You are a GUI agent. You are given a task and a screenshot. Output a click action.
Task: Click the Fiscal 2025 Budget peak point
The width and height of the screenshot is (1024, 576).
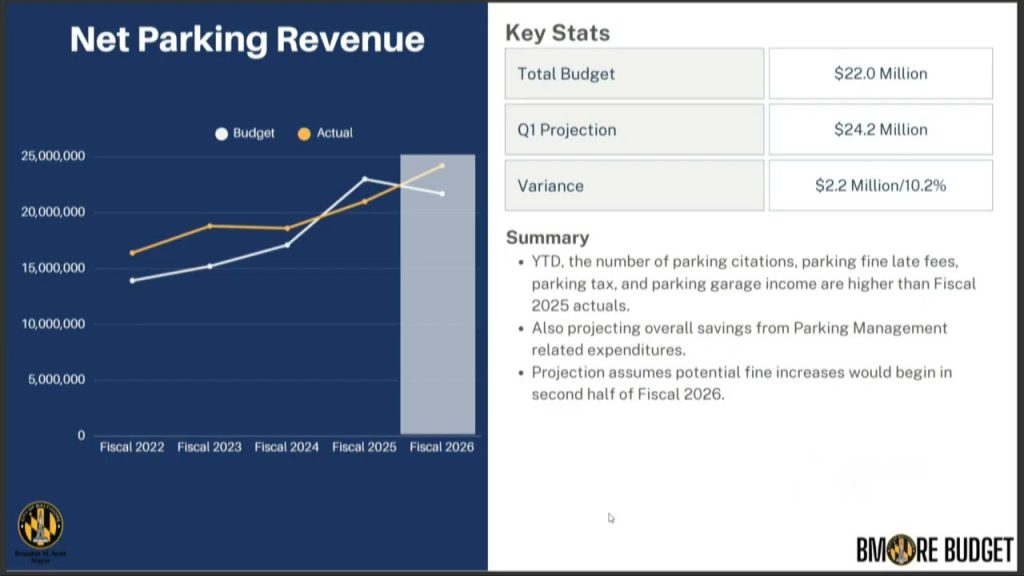(364, 178)
